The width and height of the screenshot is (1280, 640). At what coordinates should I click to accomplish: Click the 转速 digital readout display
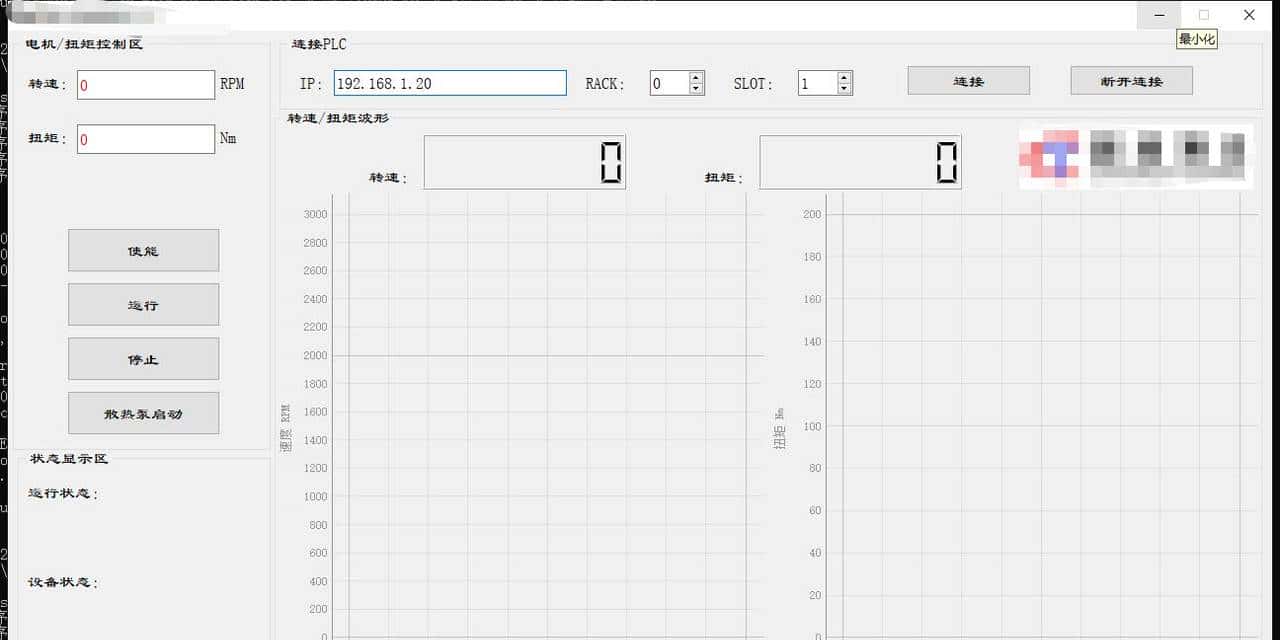click(x=525, y=162)
